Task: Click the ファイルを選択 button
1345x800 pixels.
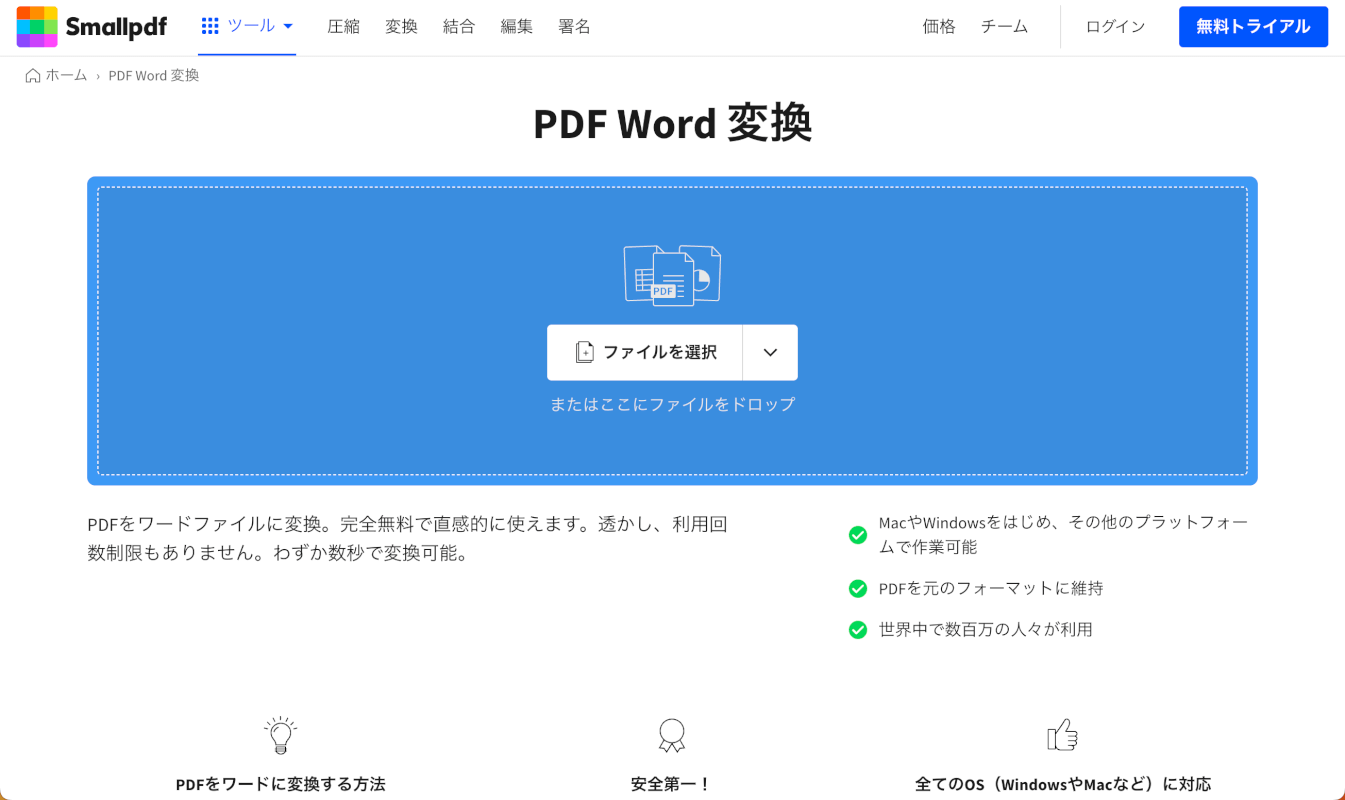Action: pyautogui.click(x=645, y=352)
